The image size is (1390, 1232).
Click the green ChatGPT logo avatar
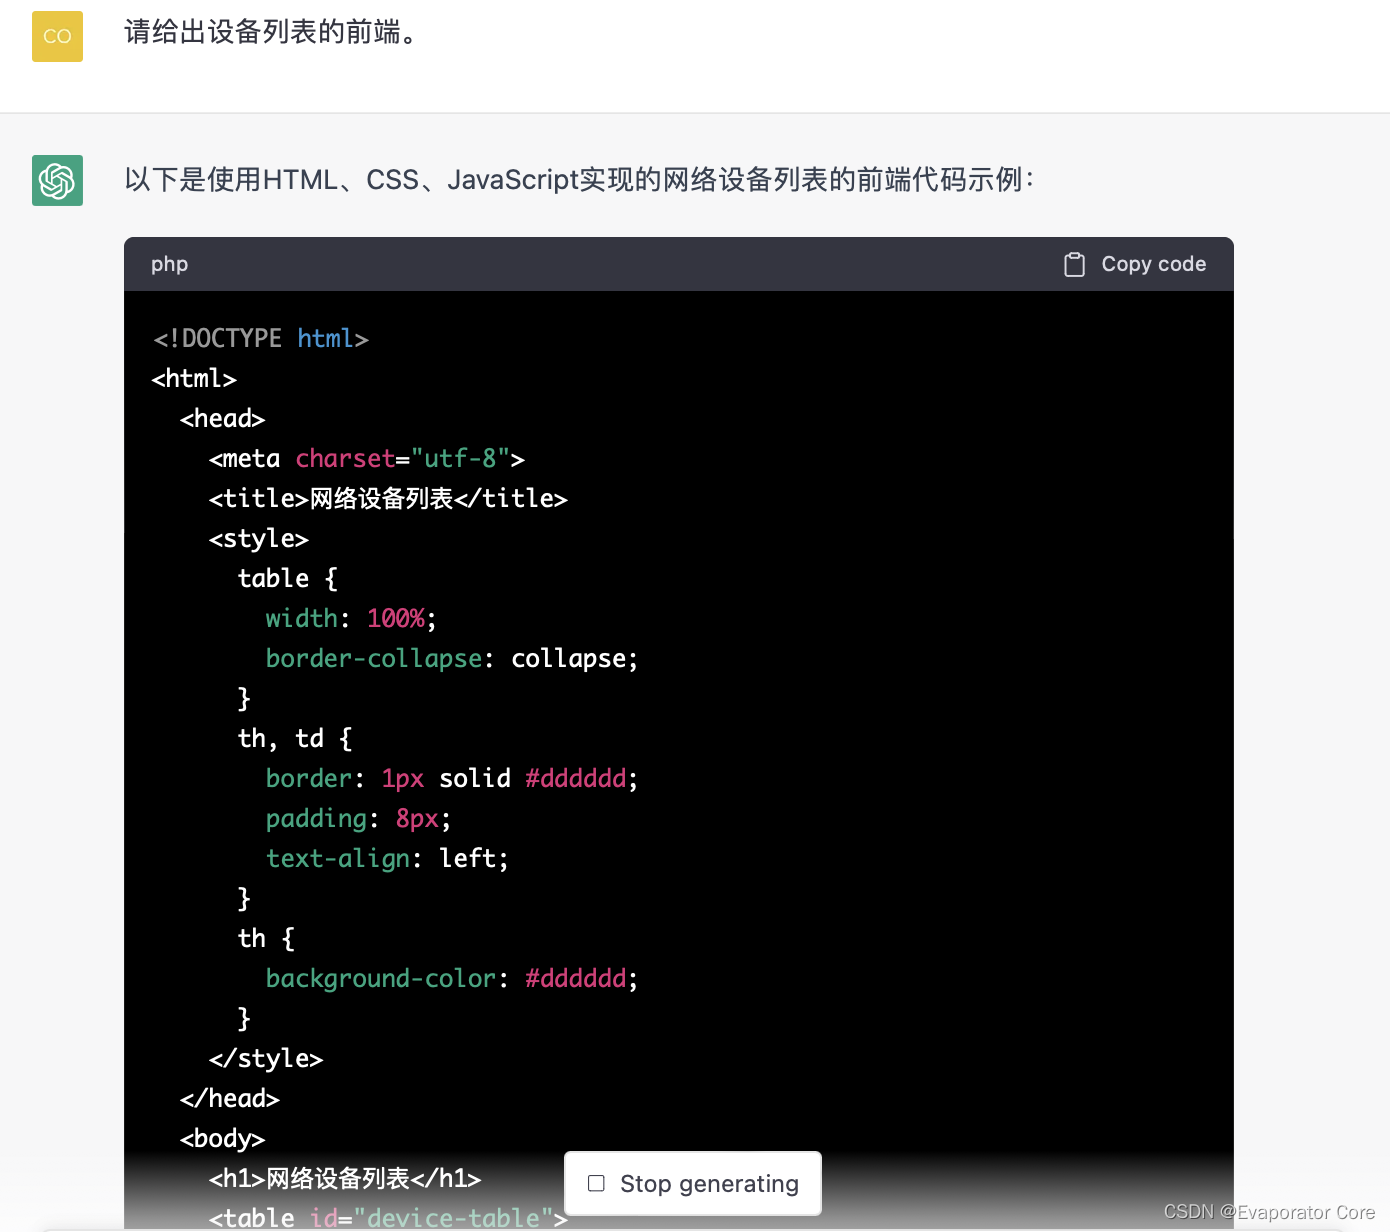(x=57, y=180)
